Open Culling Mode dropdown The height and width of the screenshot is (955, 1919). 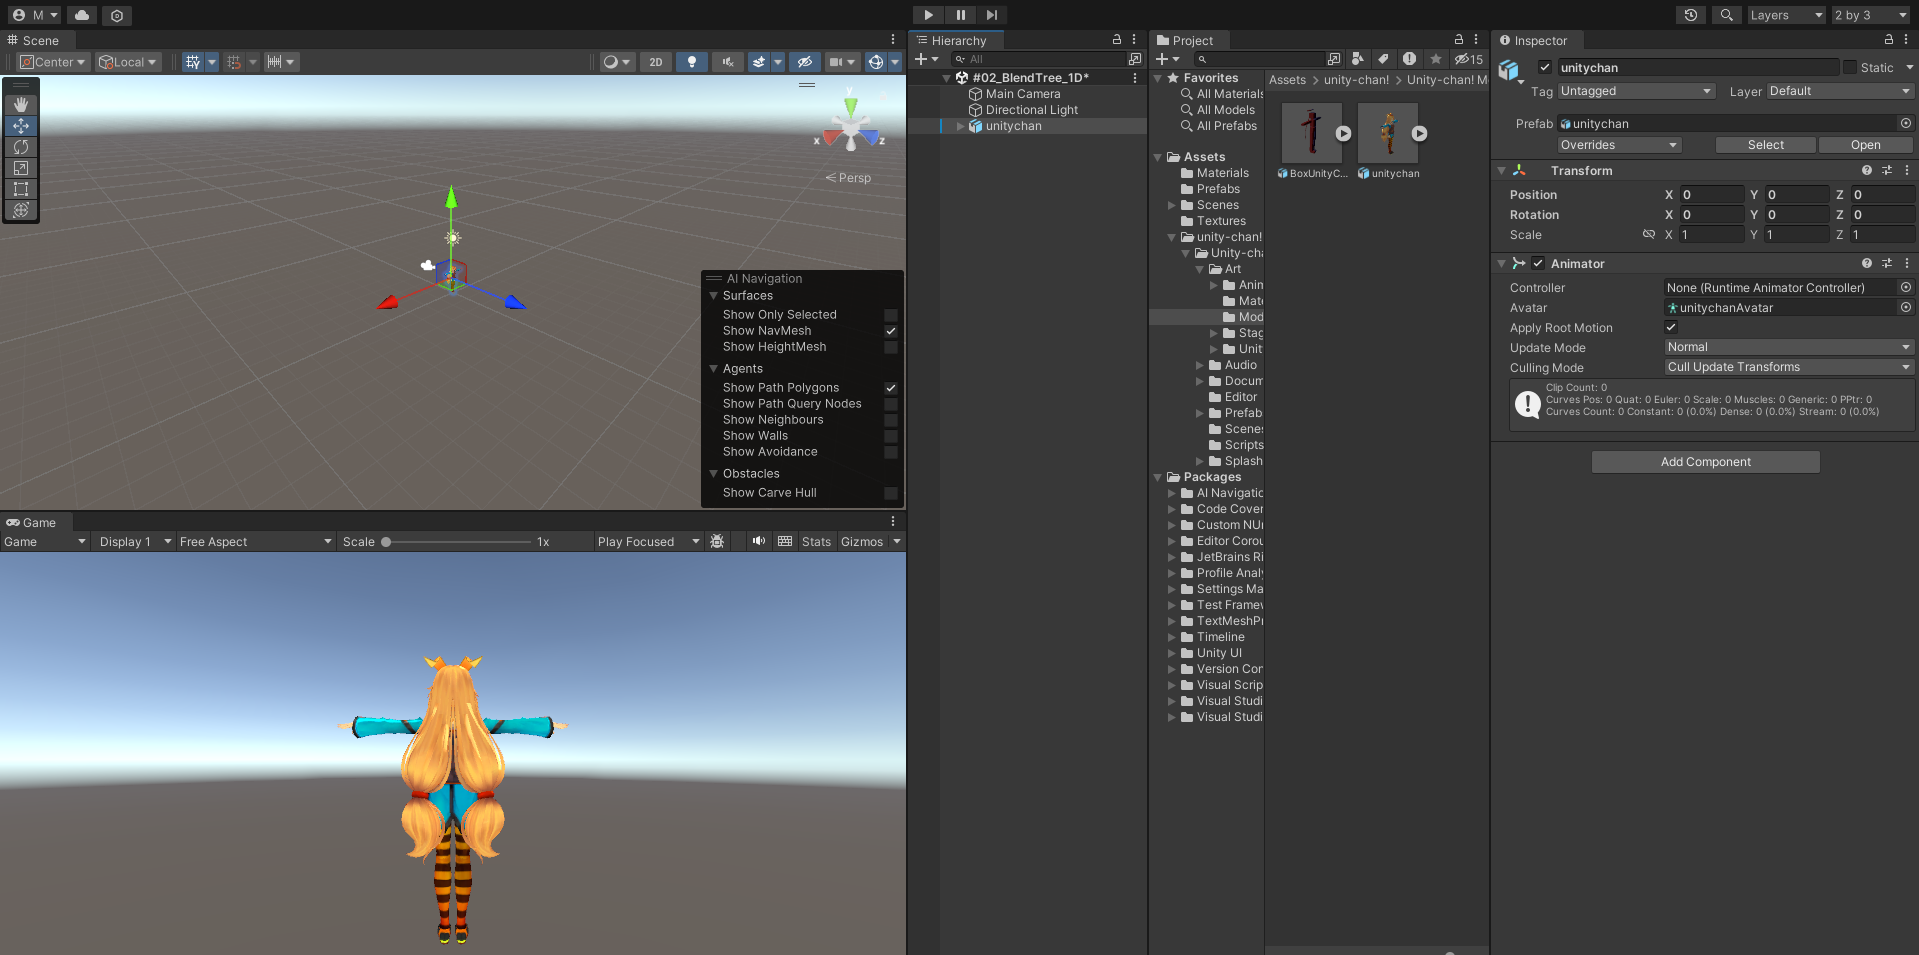(x=1789, y=367)
